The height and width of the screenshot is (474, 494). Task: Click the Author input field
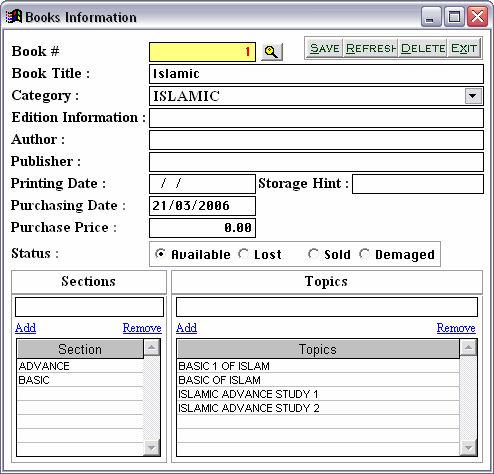(x=316, y=140)
